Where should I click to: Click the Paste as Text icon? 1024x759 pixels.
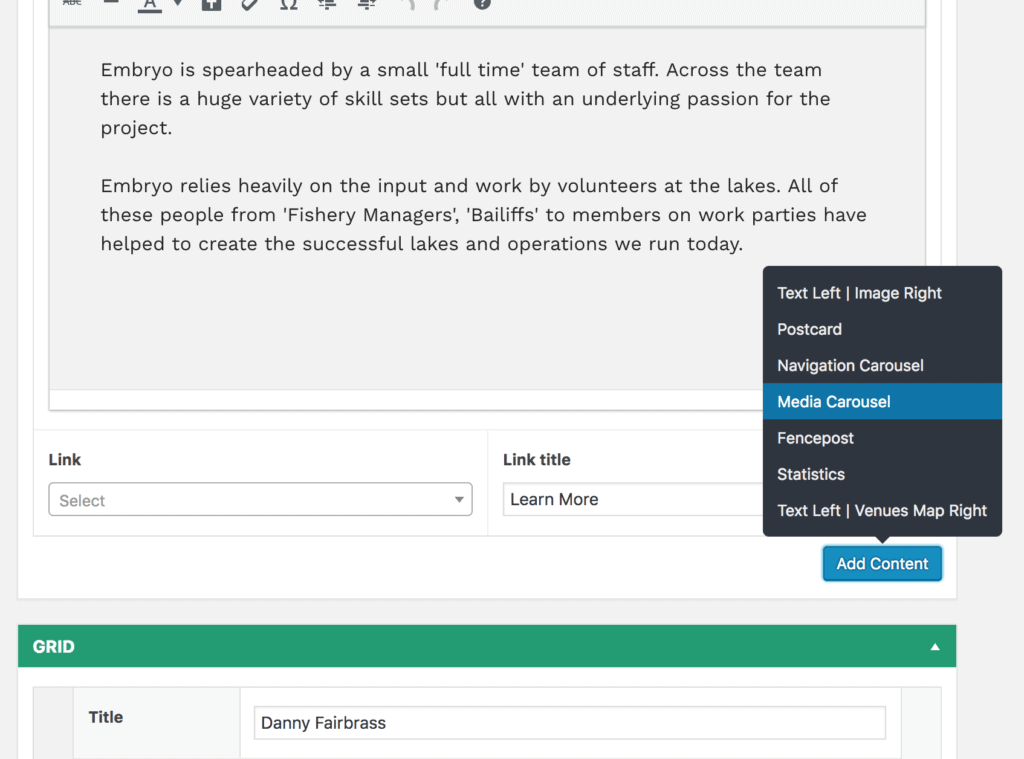click(x=211, y=4)
